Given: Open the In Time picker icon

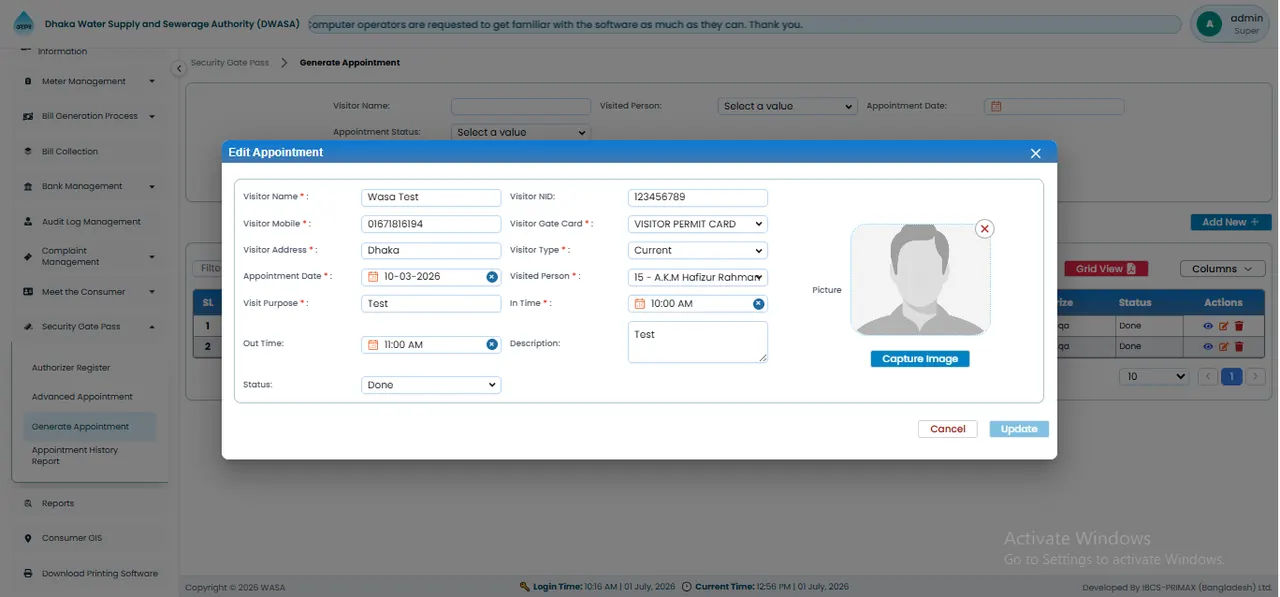Looking at the screenshot, I should click(640, 304).
